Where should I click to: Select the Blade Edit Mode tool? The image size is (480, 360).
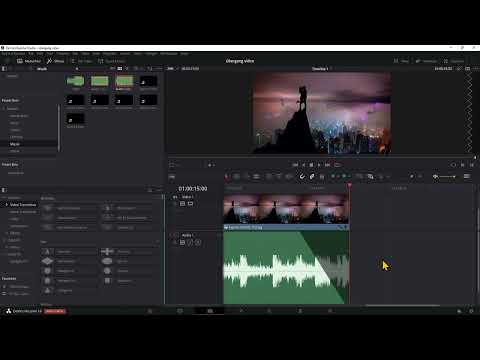(x=256, y=177)
